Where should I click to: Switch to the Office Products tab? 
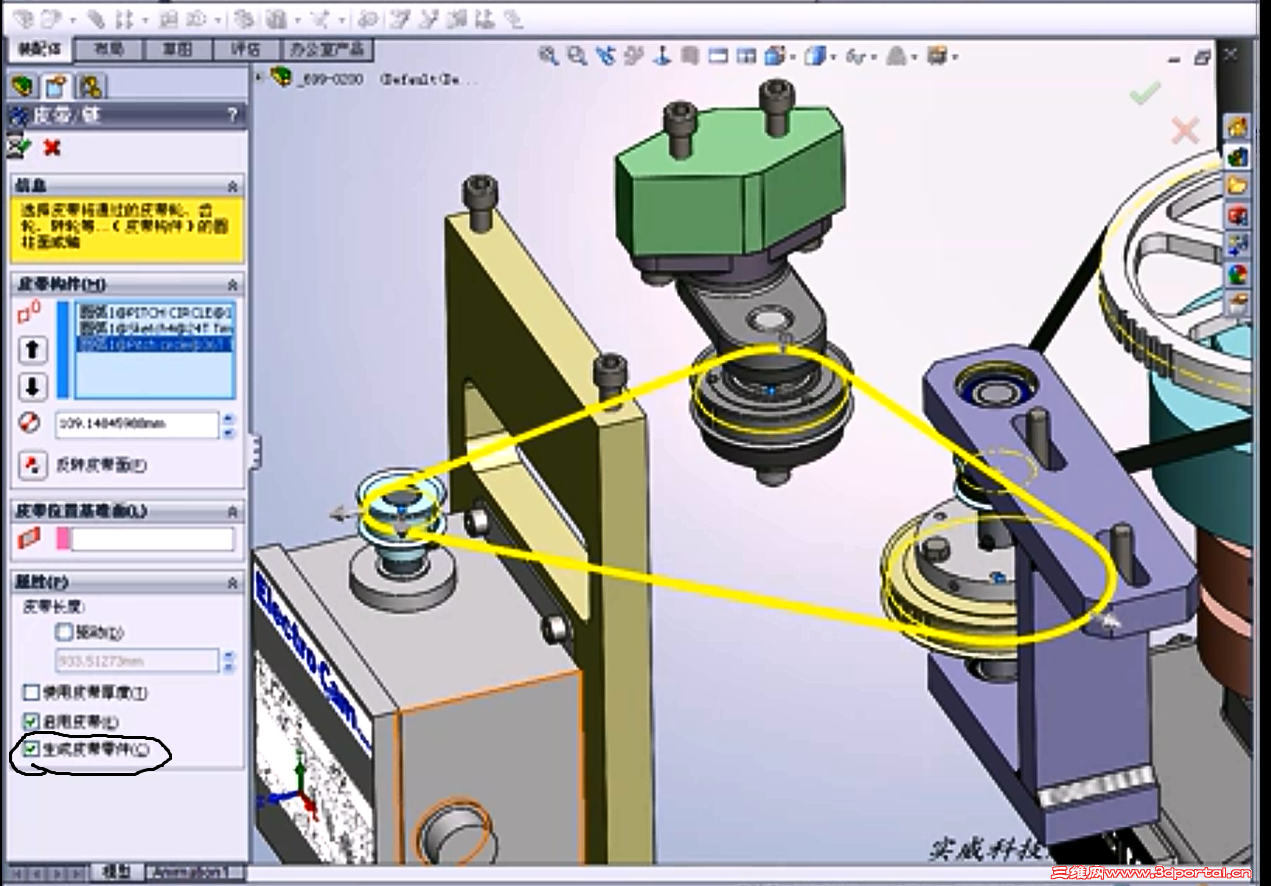tap(326, 49)
